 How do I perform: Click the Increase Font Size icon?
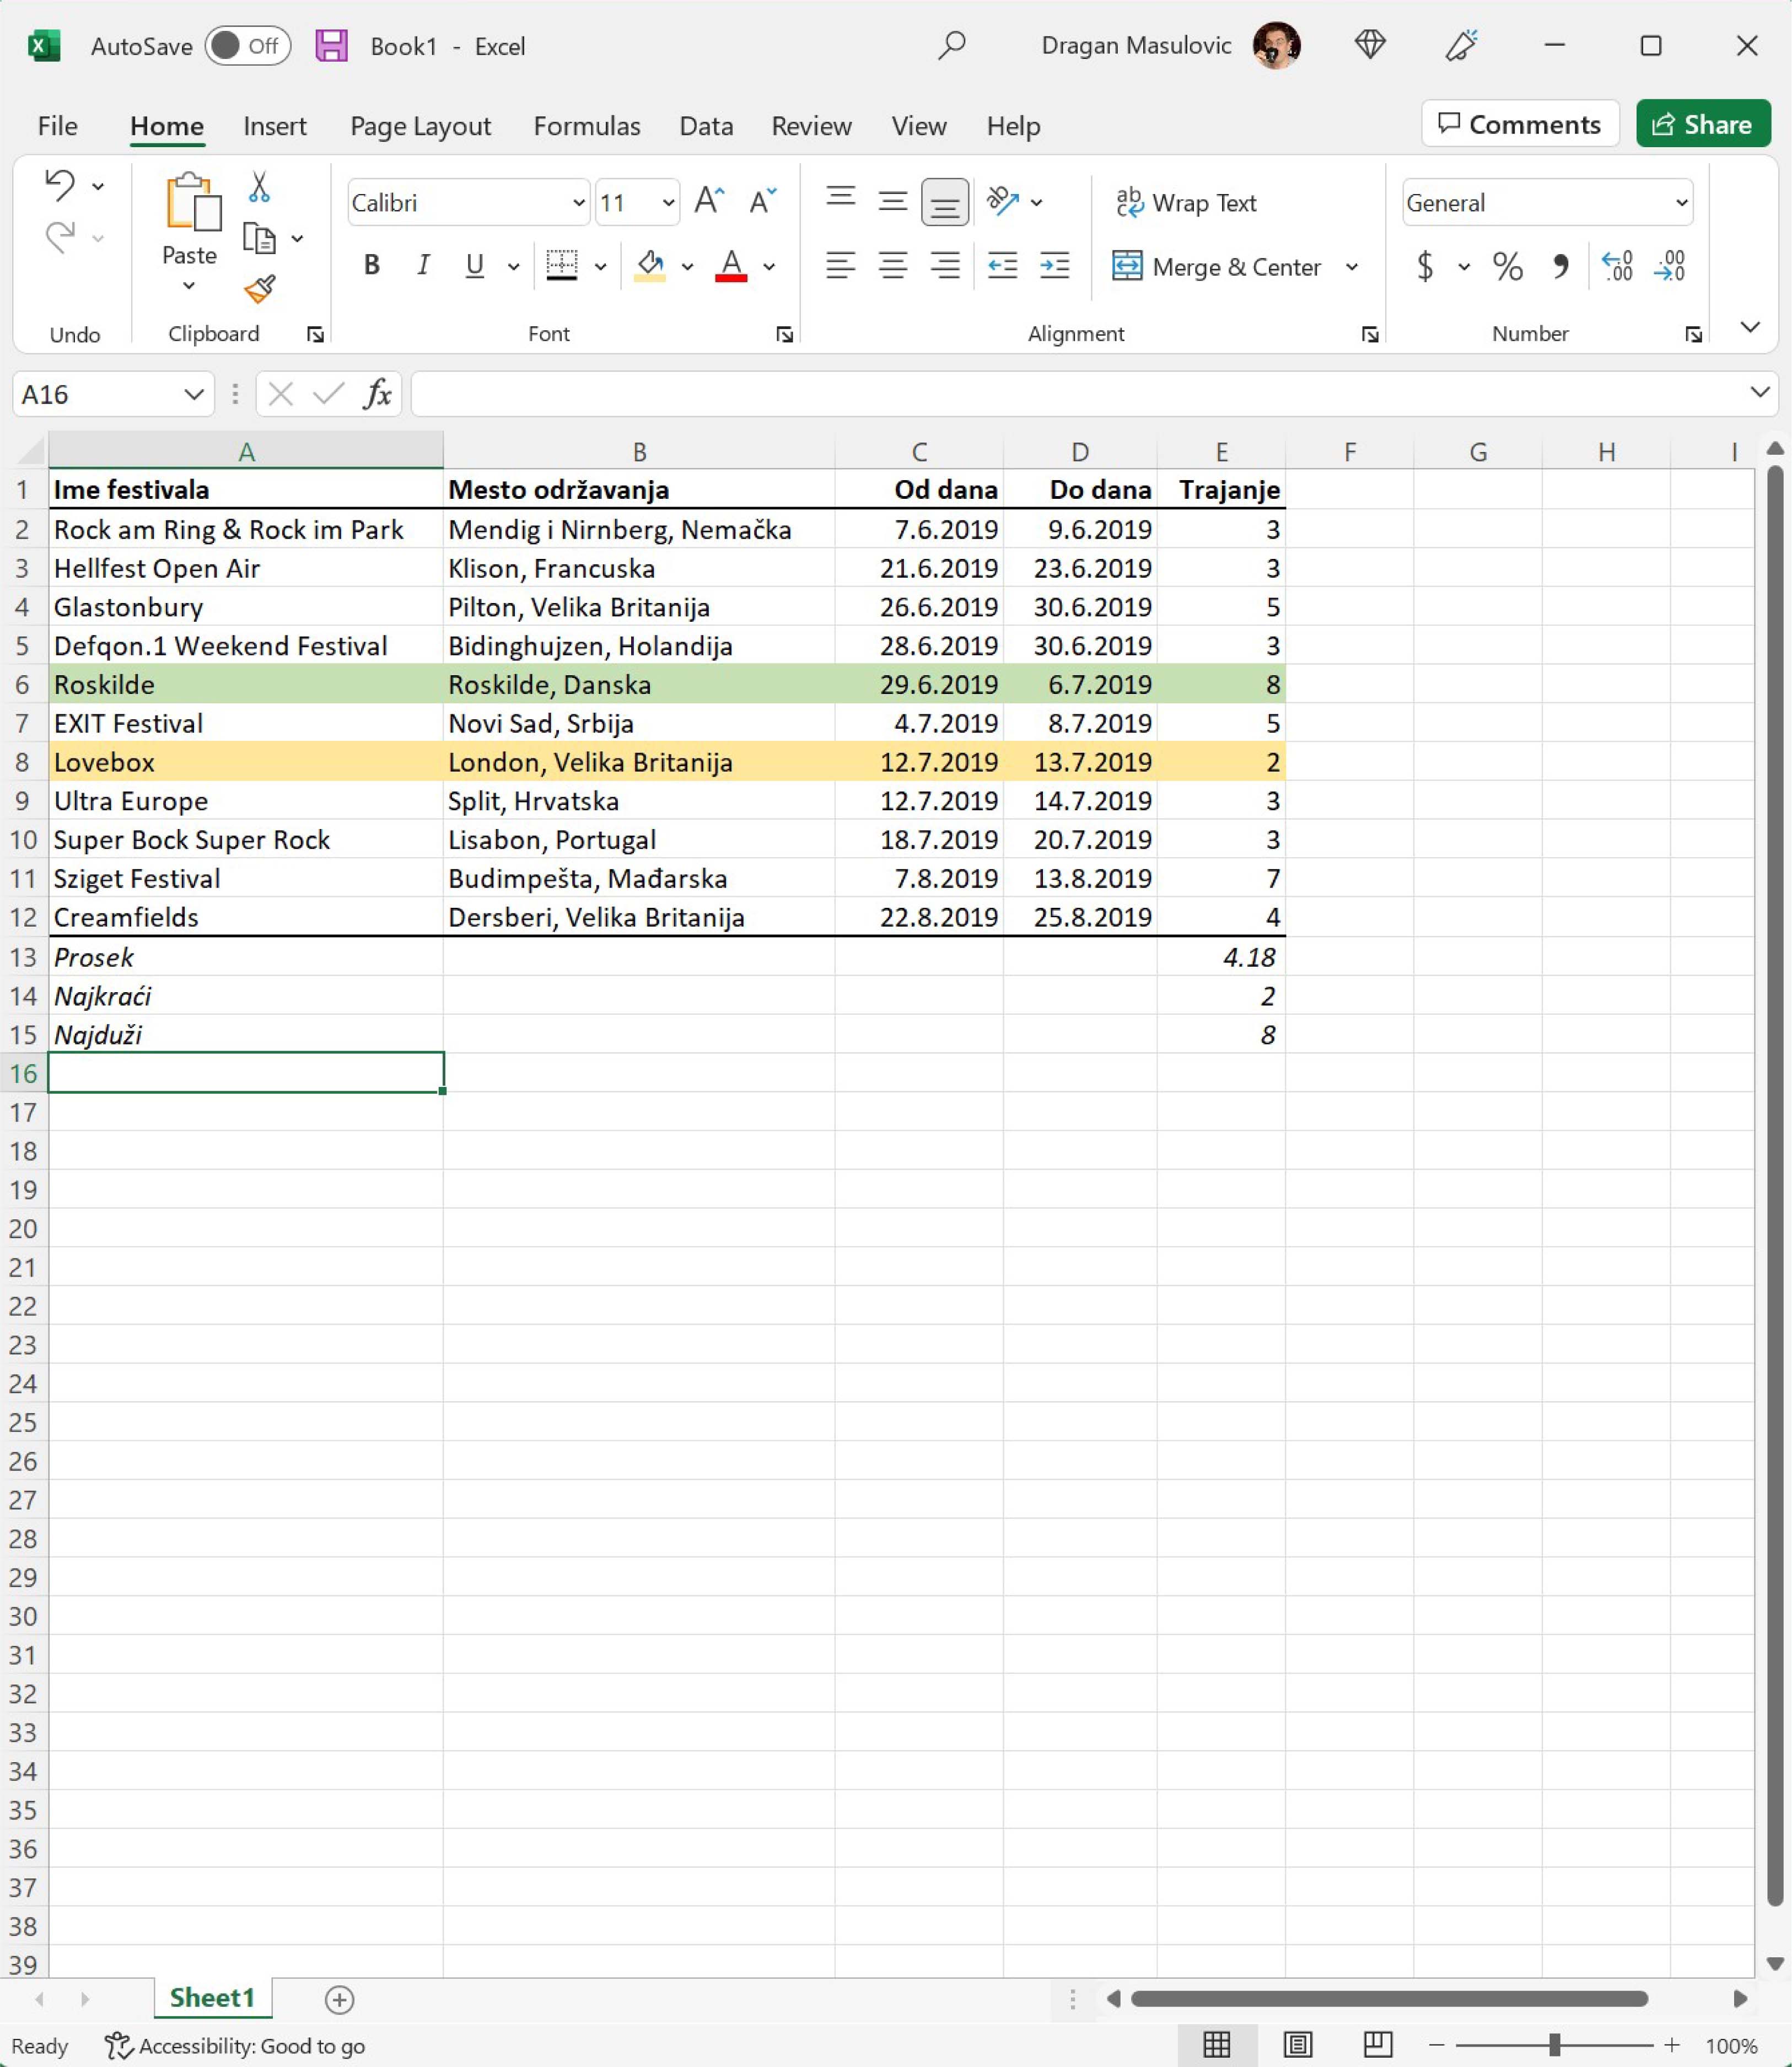click(x=708, y=201)
